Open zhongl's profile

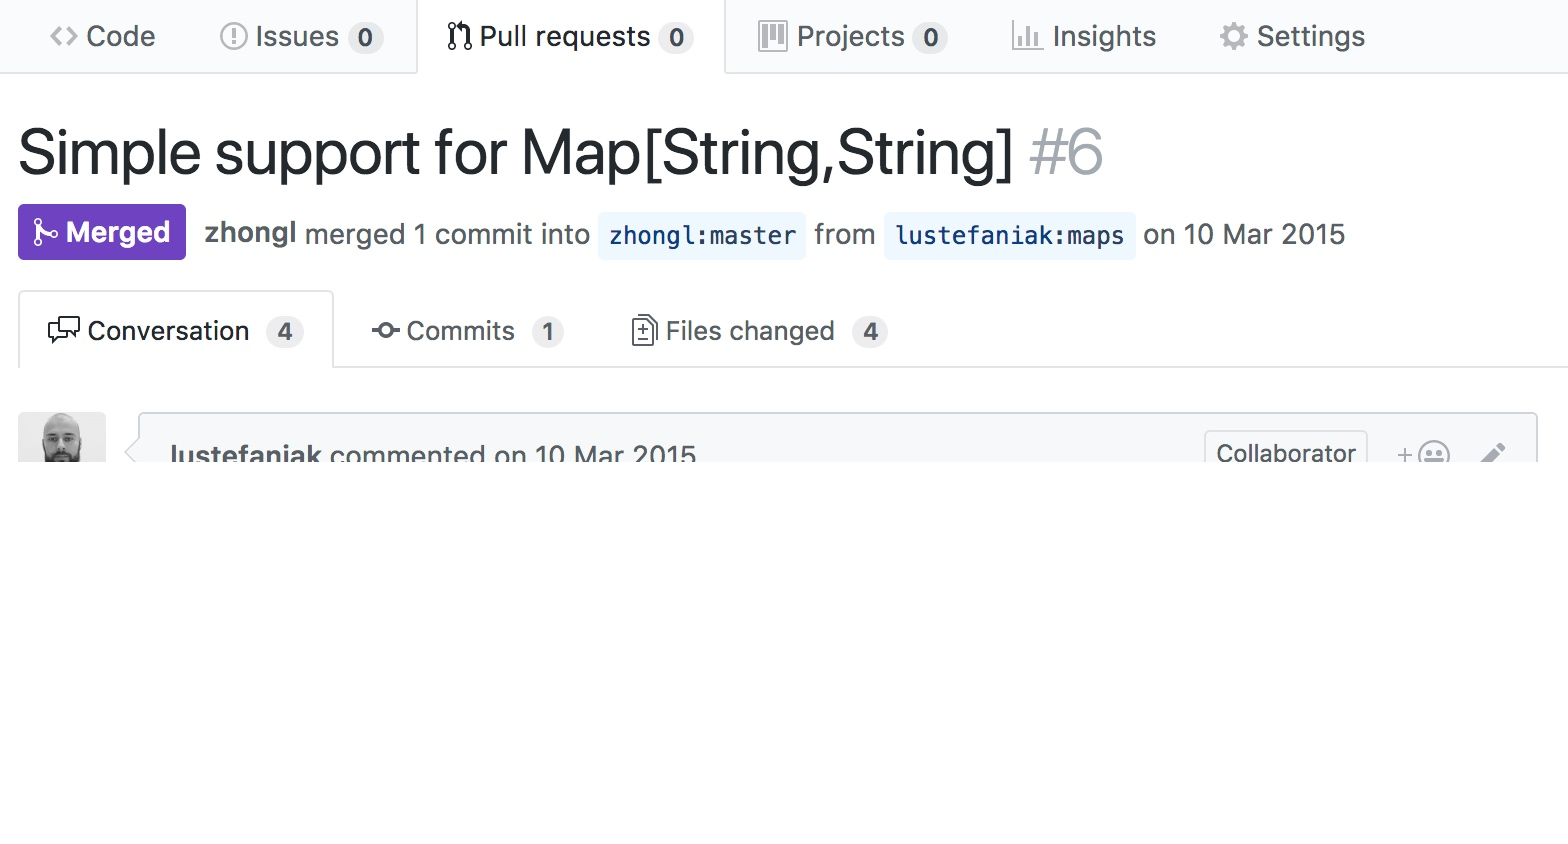[x=248, y=233]
